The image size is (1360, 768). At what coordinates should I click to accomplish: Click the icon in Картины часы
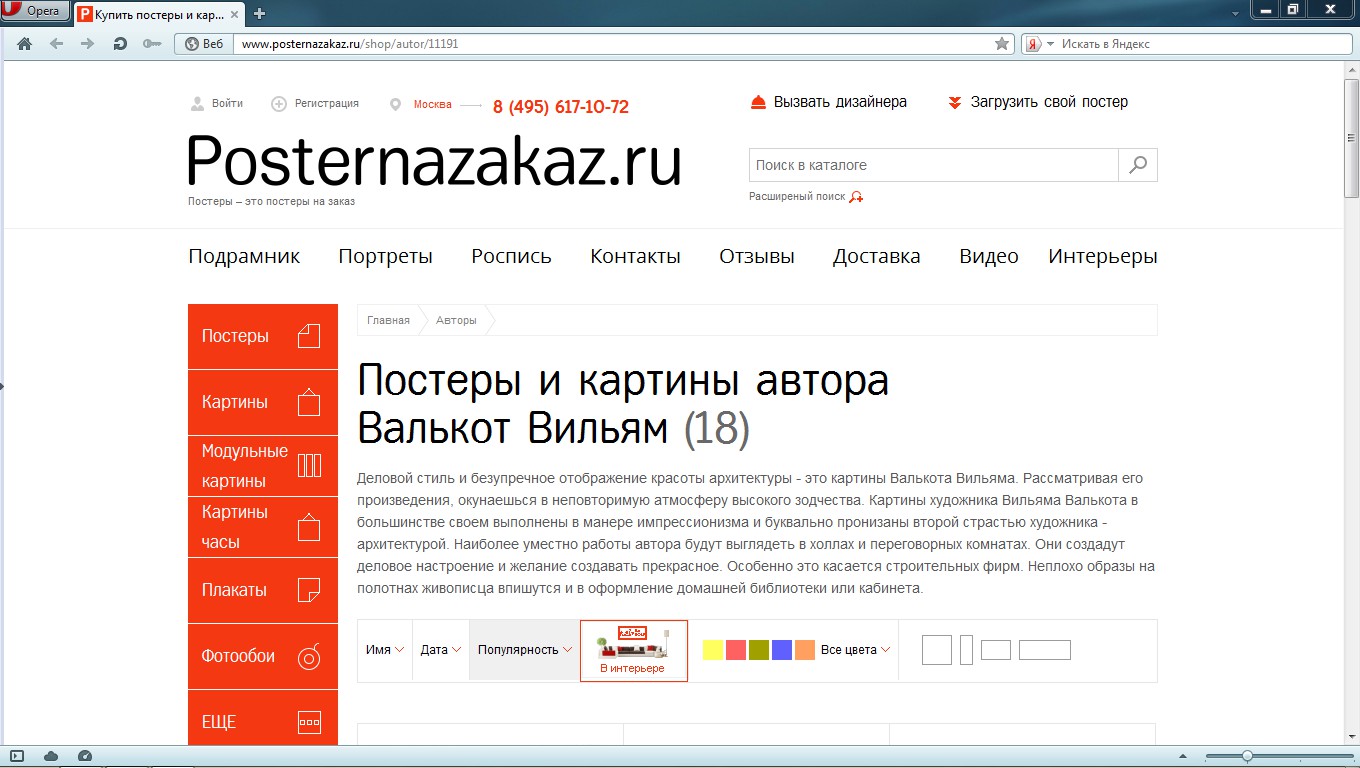pos(309,526)
